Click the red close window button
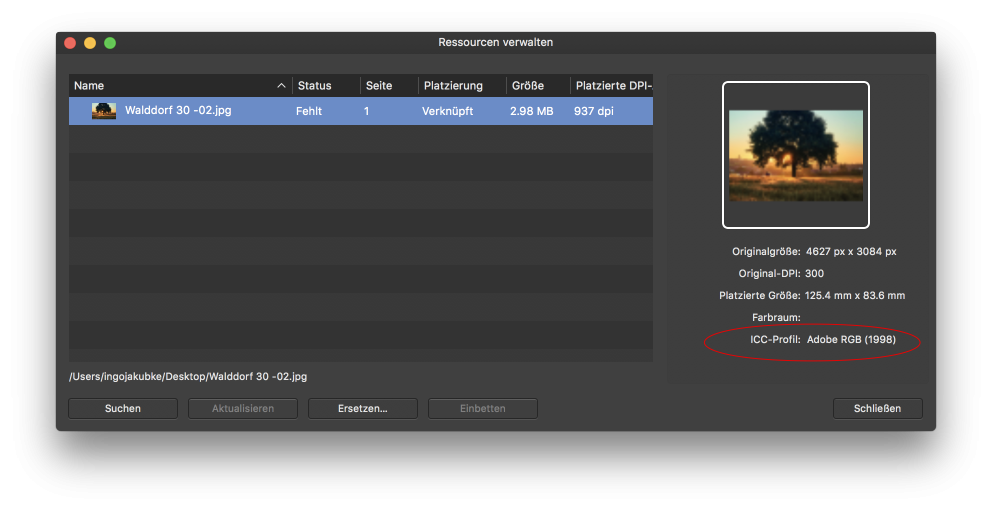 (70, 43)
